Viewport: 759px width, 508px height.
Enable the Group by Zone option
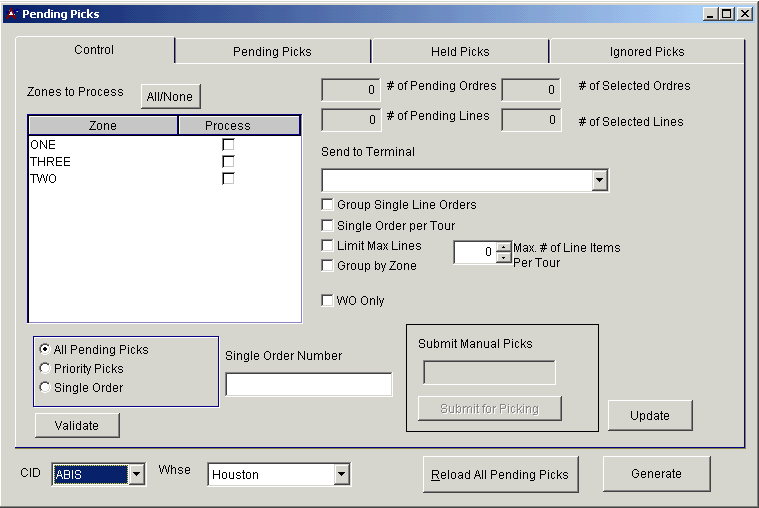[327, 266]
